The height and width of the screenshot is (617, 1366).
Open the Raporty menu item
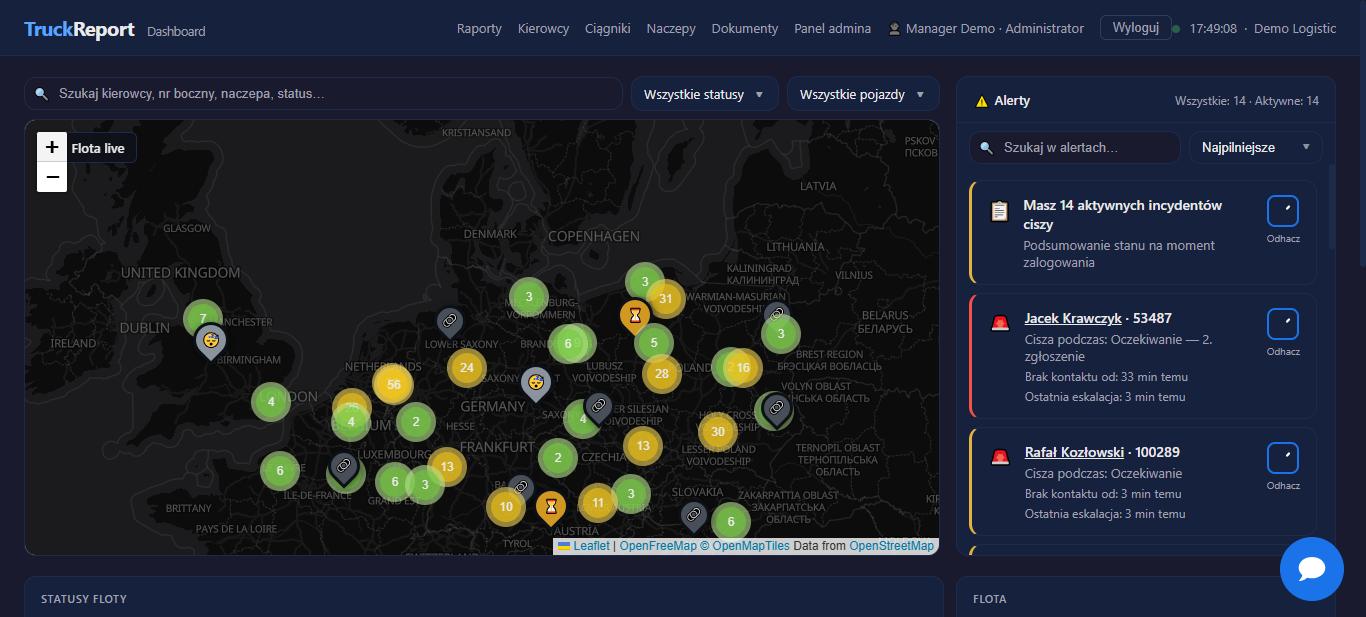(479, 29)
